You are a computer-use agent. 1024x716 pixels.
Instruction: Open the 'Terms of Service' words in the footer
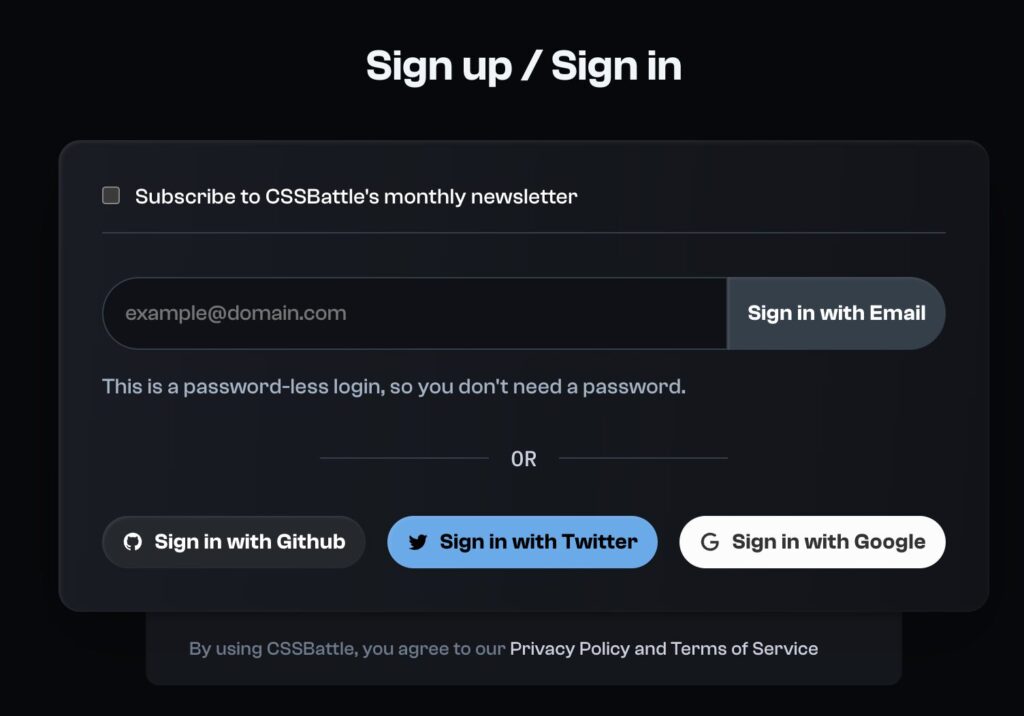point(744,649)
